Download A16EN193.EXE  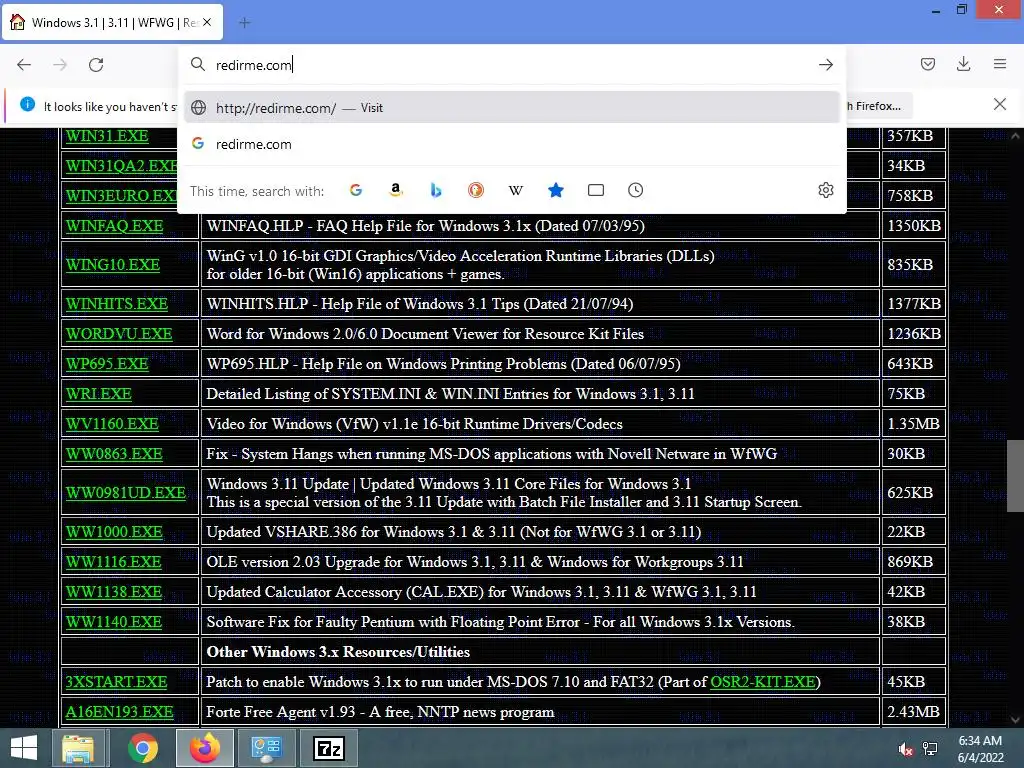pos(120,712)
